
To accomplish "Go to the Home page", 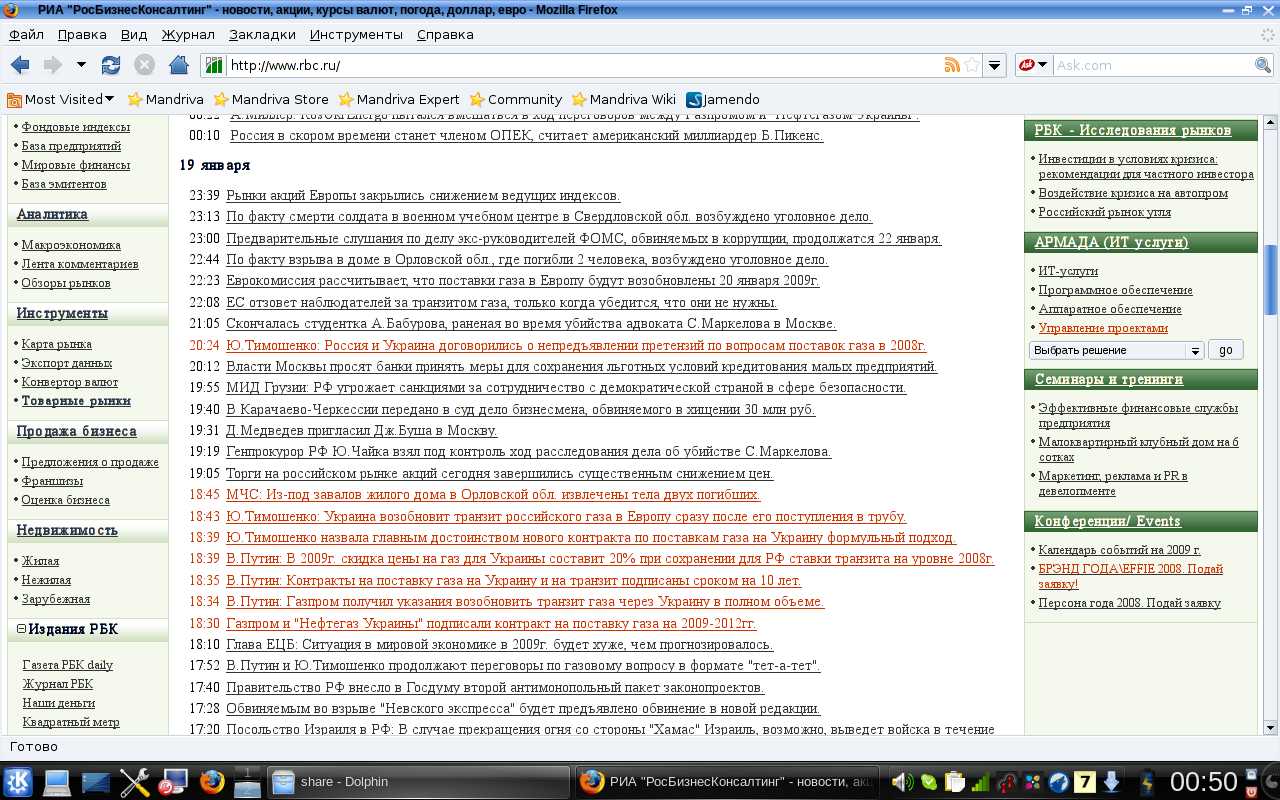I will tap(178, 65).
